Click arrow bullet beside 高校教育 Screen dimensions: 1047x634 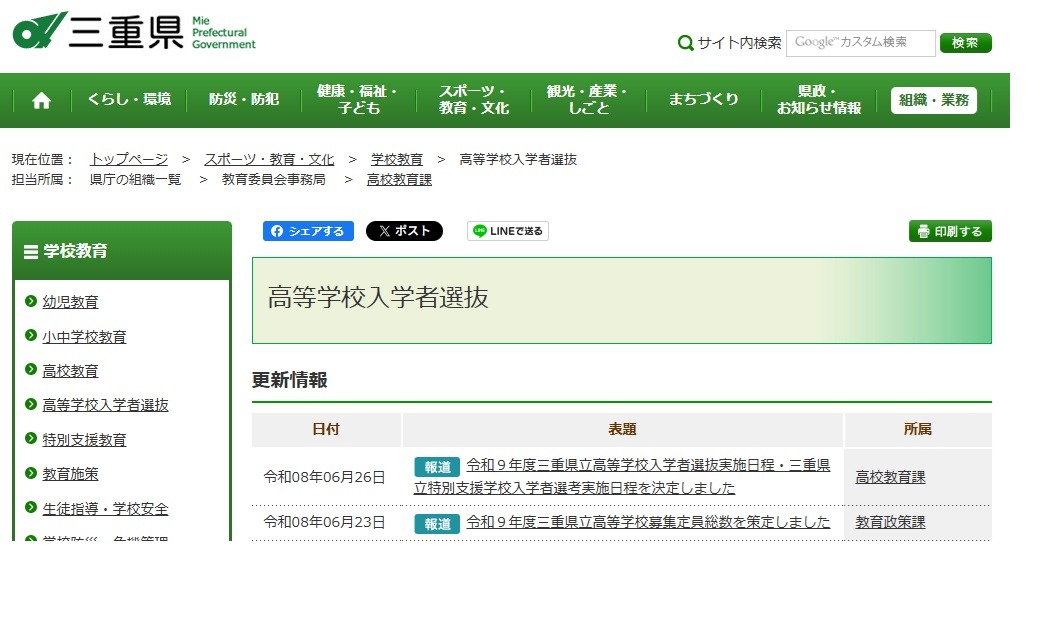click(30, 369)
